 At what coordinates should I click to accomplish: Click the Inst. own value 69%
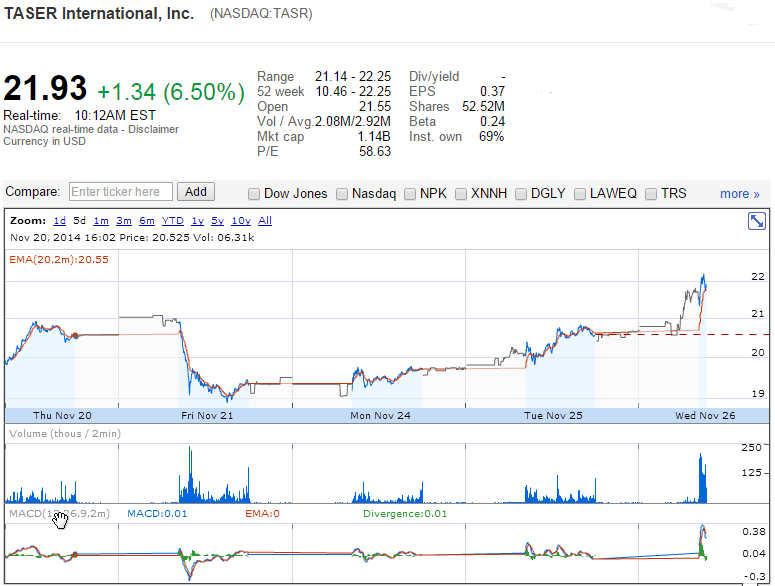point(492,136)
